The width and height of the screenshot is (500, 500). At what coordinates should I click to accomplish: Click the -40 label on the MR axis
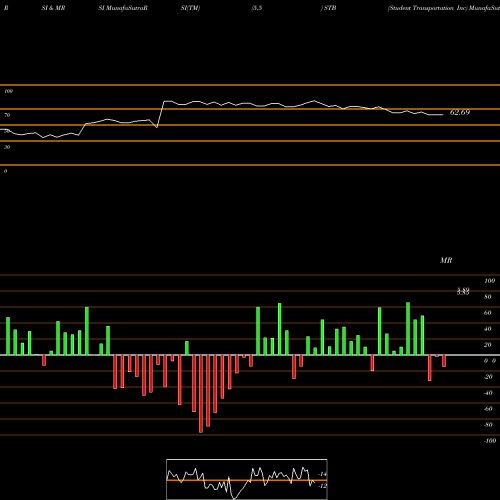click(488, 393)
